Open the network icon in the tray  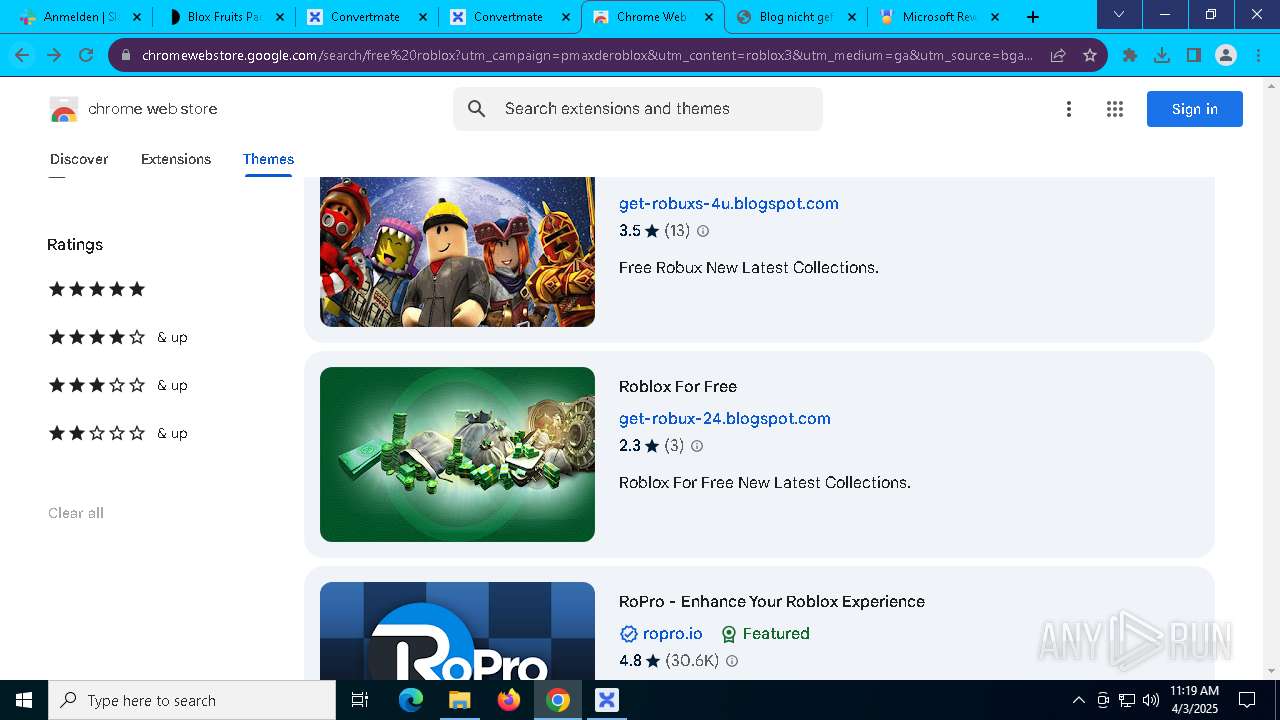pyautogui.click(x=1127, y=700)
